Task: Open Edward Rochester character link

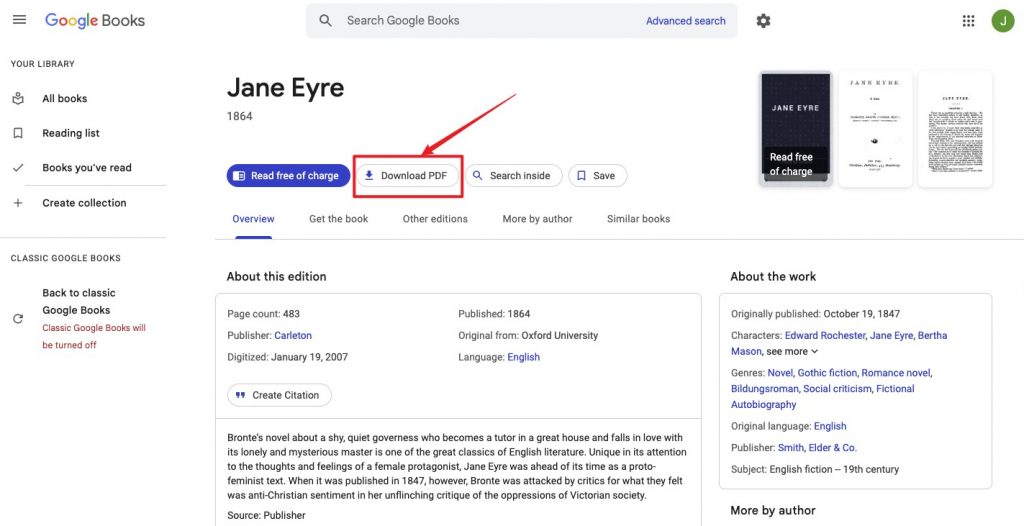Action: click(825, 335)
